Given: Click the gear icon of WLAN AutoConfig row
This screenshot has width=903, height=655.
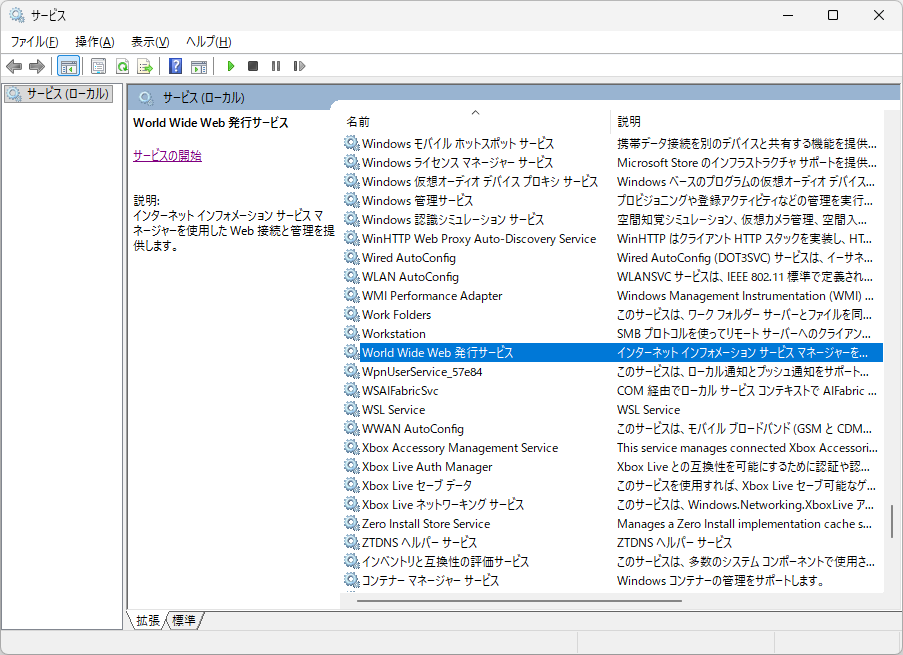Looking at the screenshot, I should [351, 276].
